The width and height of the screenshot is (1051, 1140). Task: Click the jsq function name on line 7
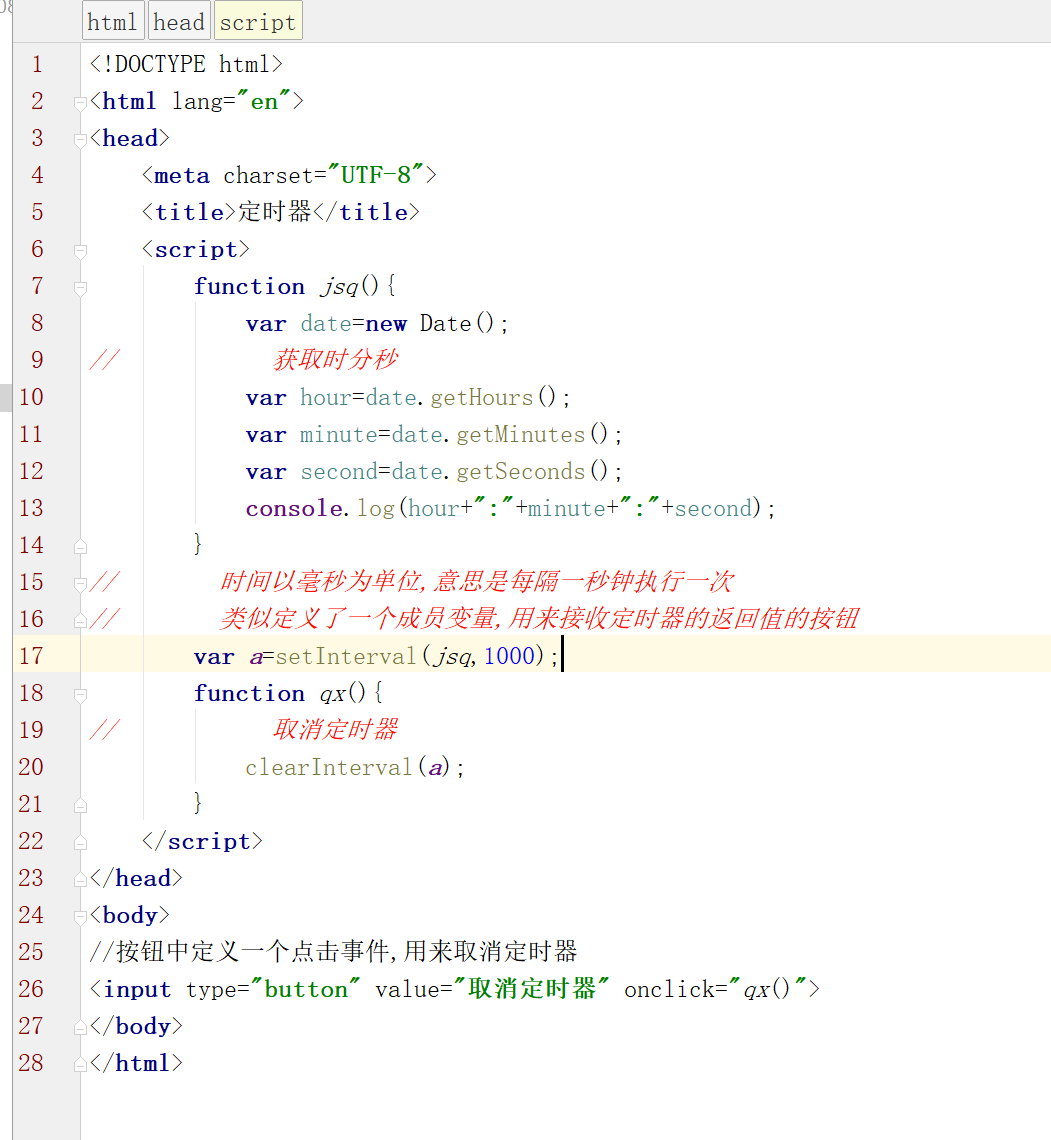(339, 286)
